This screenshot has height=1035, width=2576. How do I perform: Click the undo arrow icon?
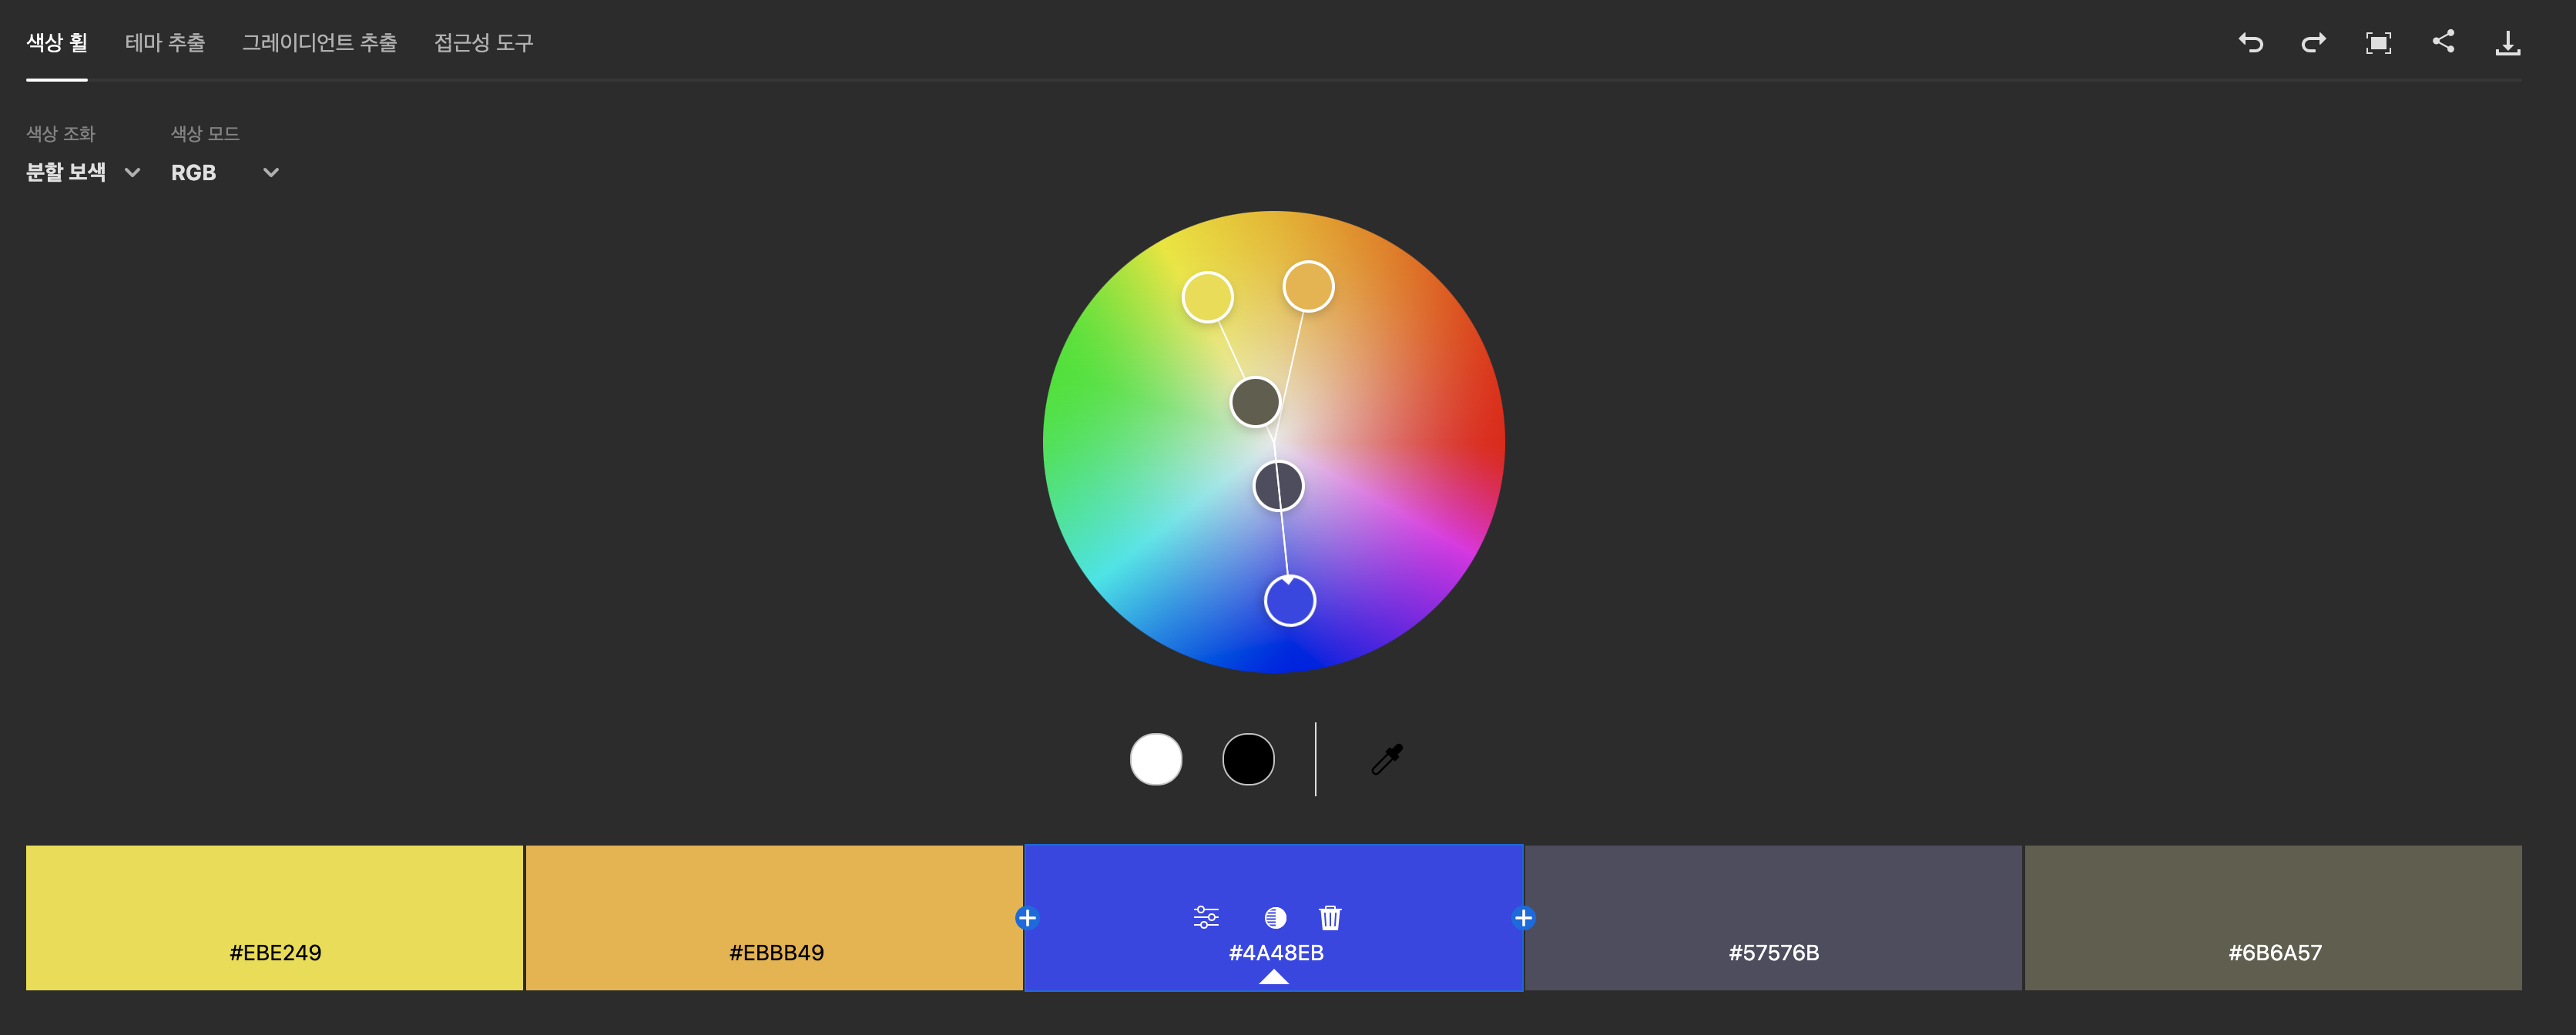point(2250,42)
